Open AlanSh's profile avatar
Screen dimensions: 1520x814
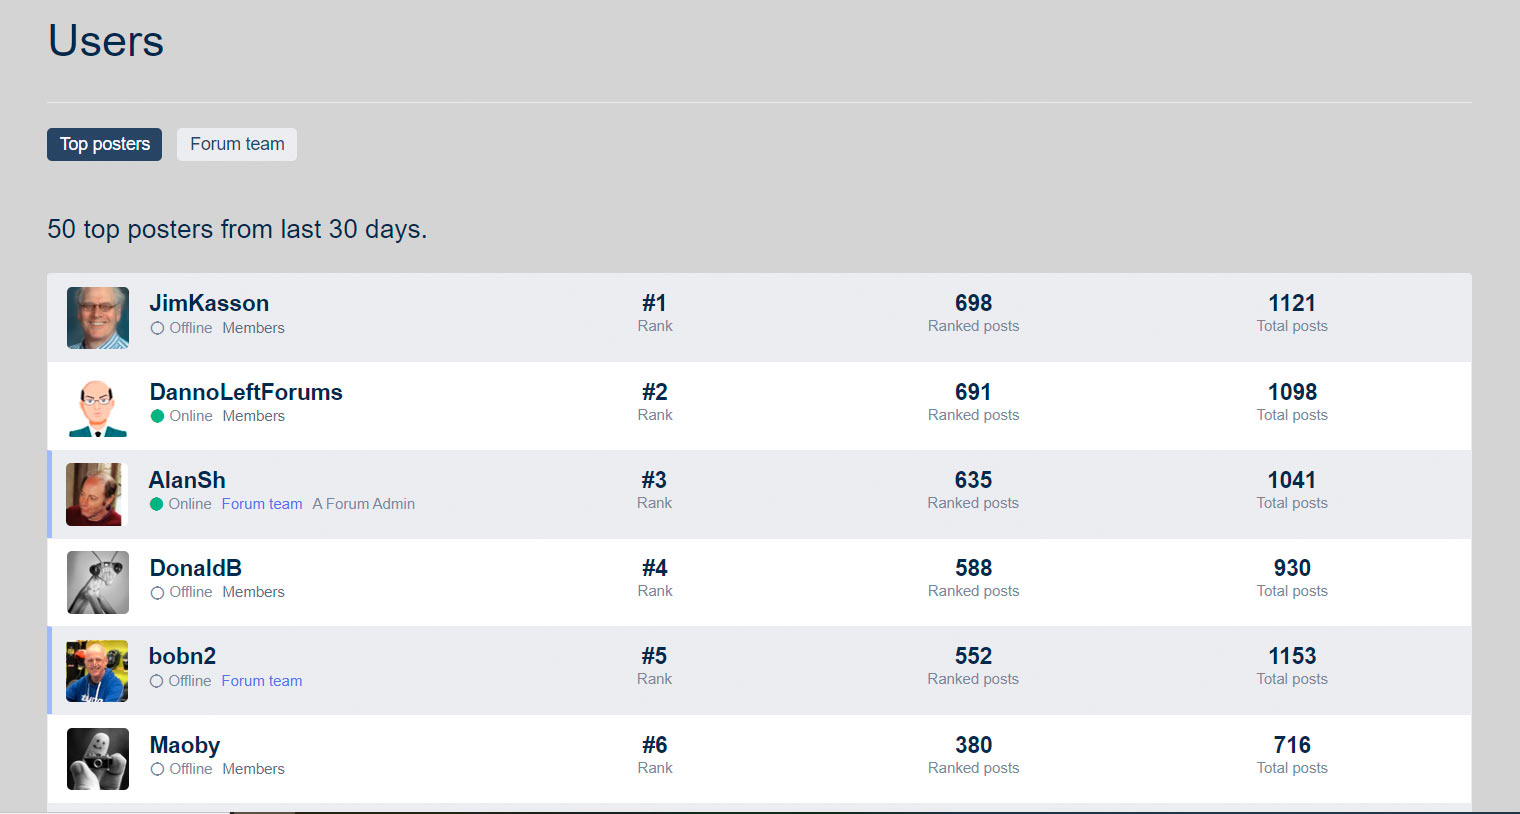point(97,495)
